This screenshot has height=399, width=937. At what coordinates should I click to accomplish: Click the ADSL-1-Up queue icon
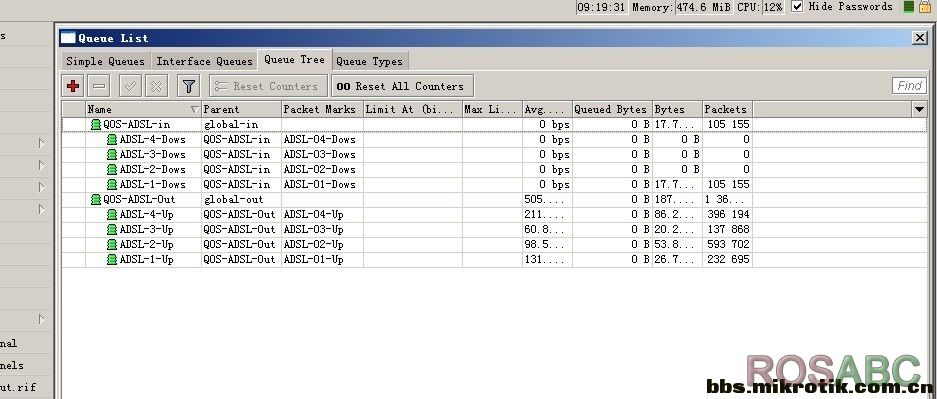click(112, 259)
